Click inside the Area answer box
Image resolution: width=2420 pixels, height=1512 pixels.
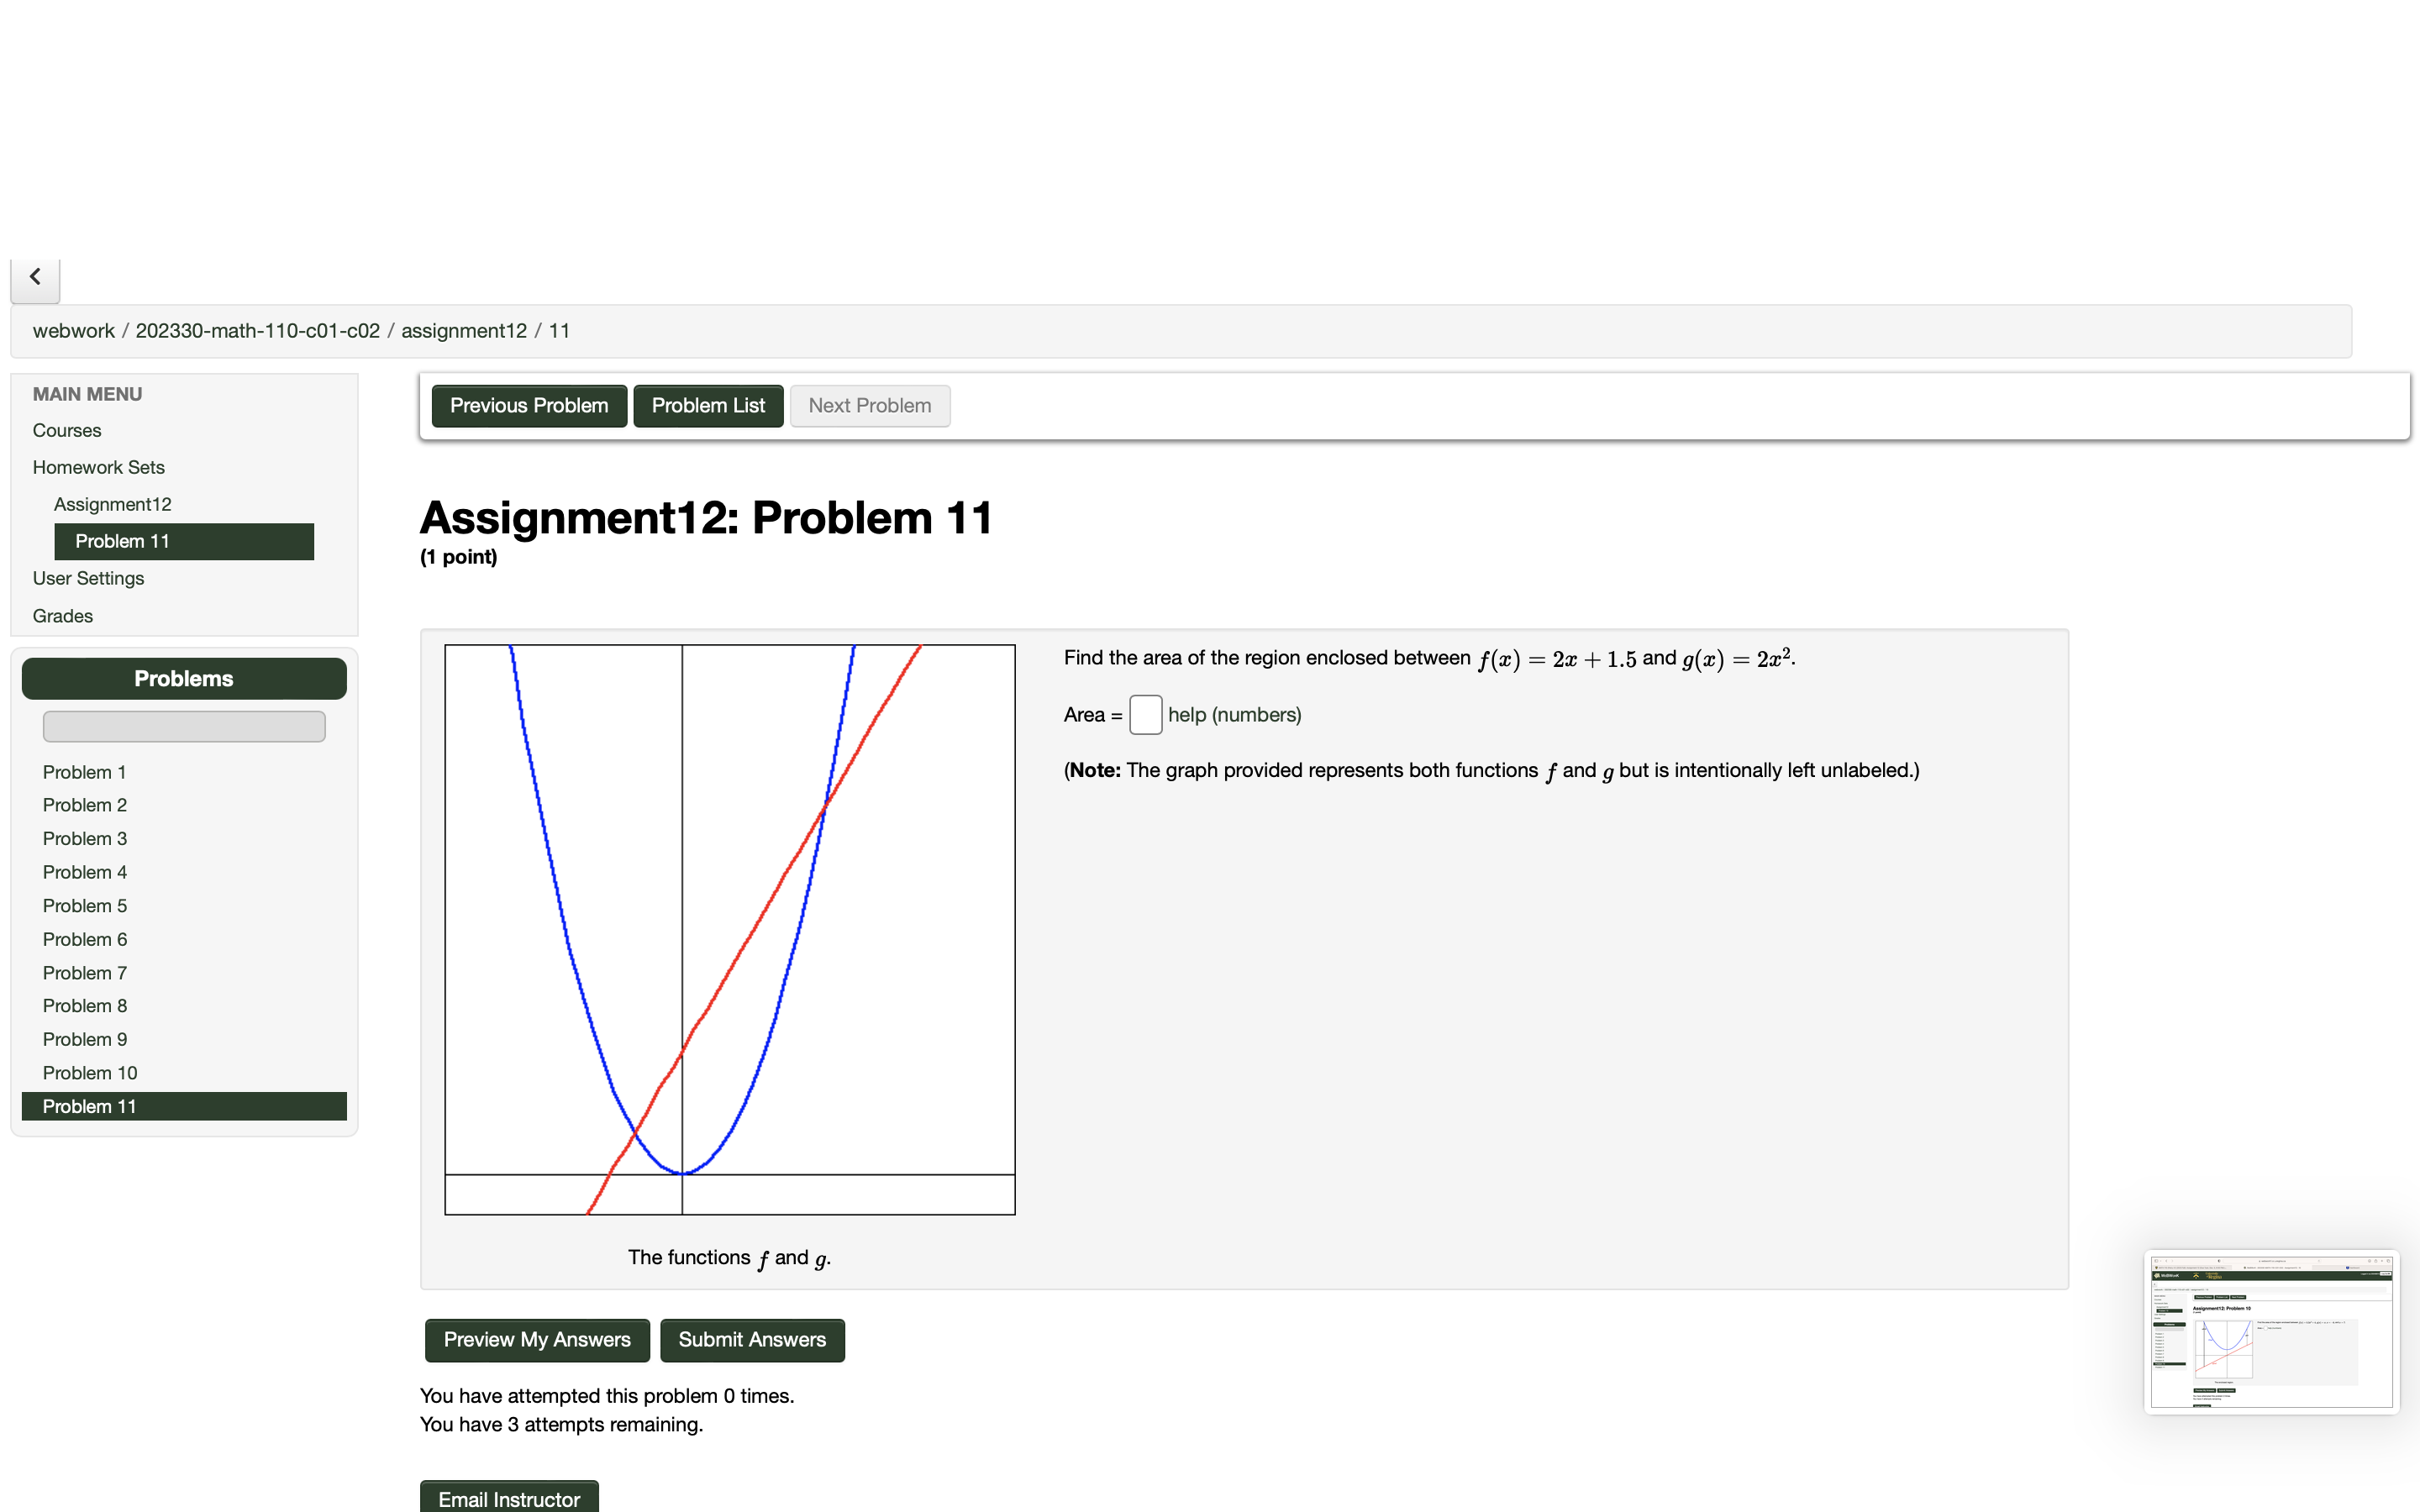pyautogui.click(x=1145, y=714)
